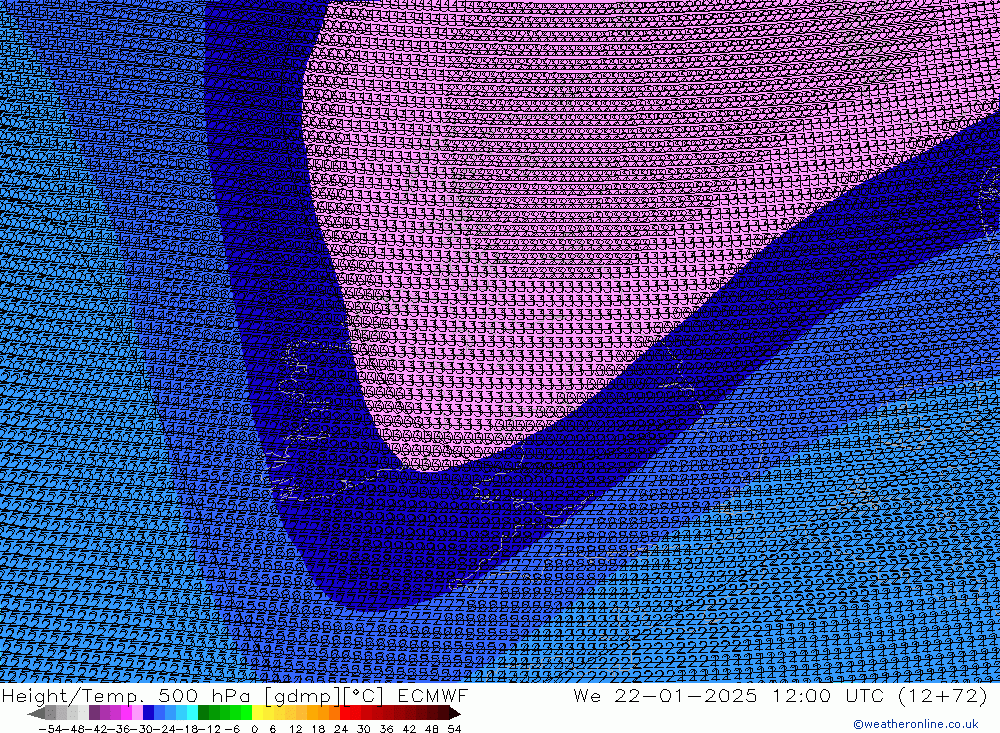Pick the yellow legend swatch at 0
The width and height of the screenshot is (1000, 733).
[257, 713]
